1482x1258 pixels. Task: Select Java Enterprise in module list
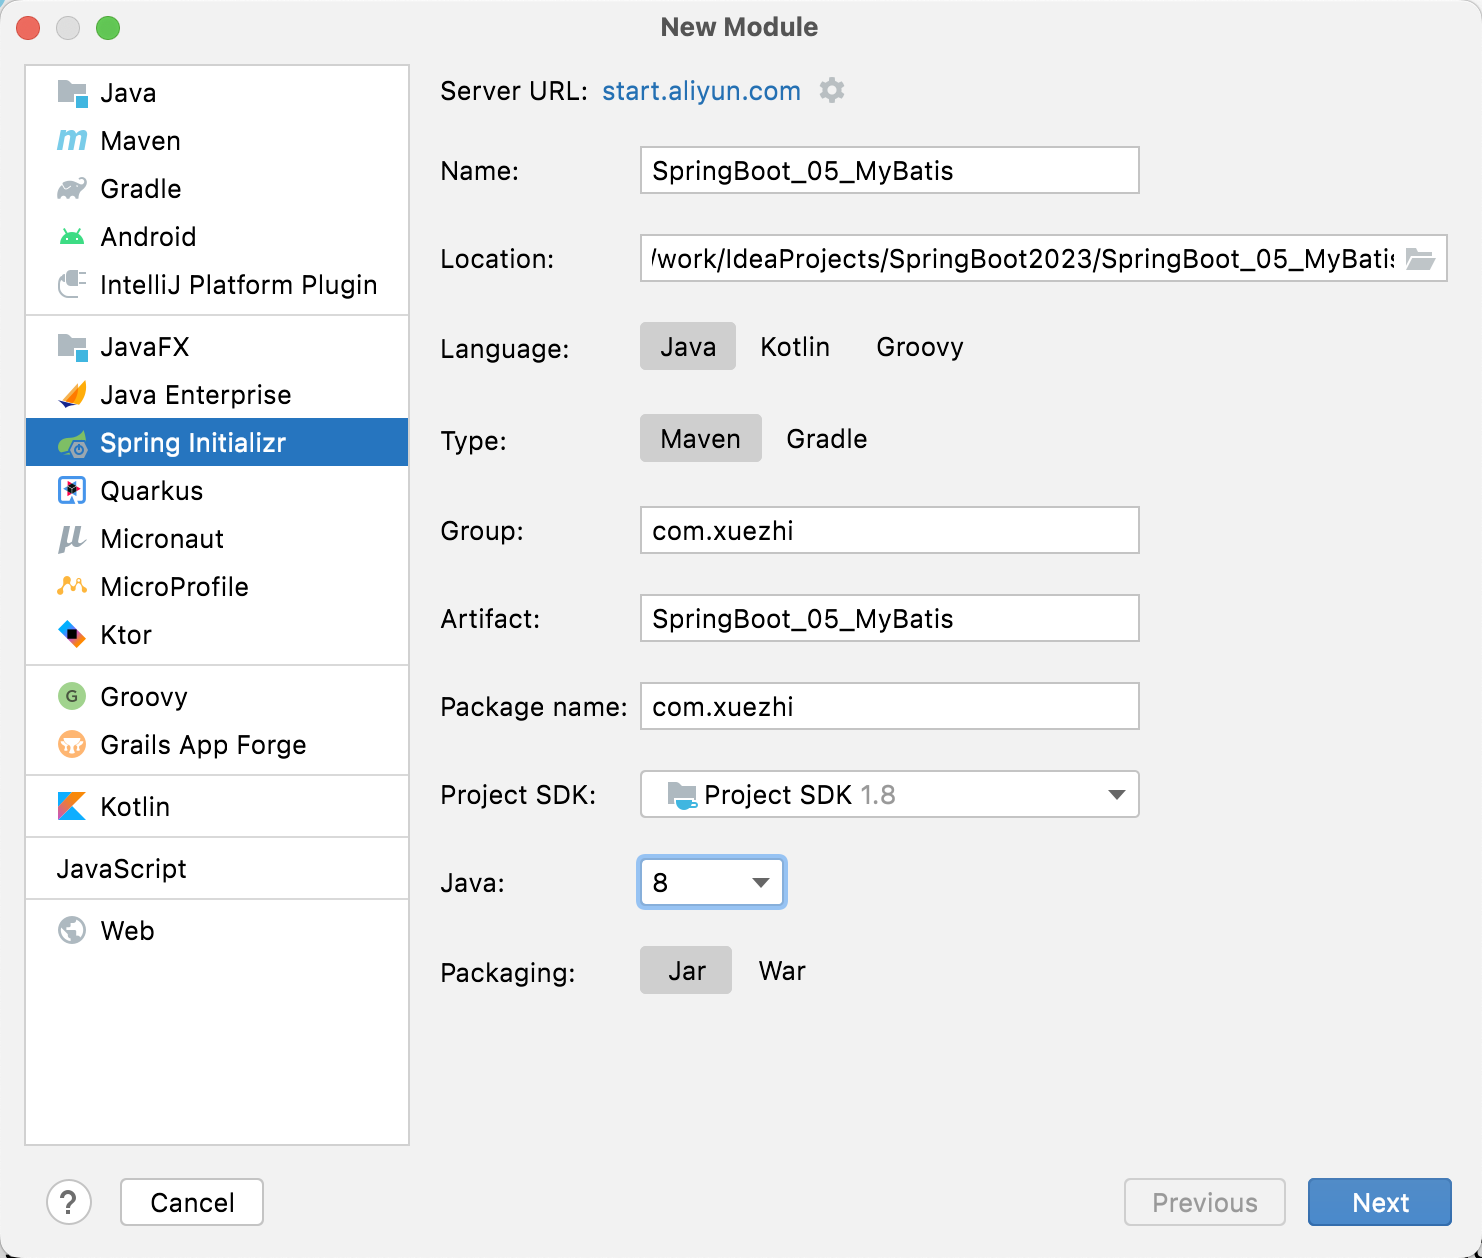pyautogui.click(x=217, y=395)
